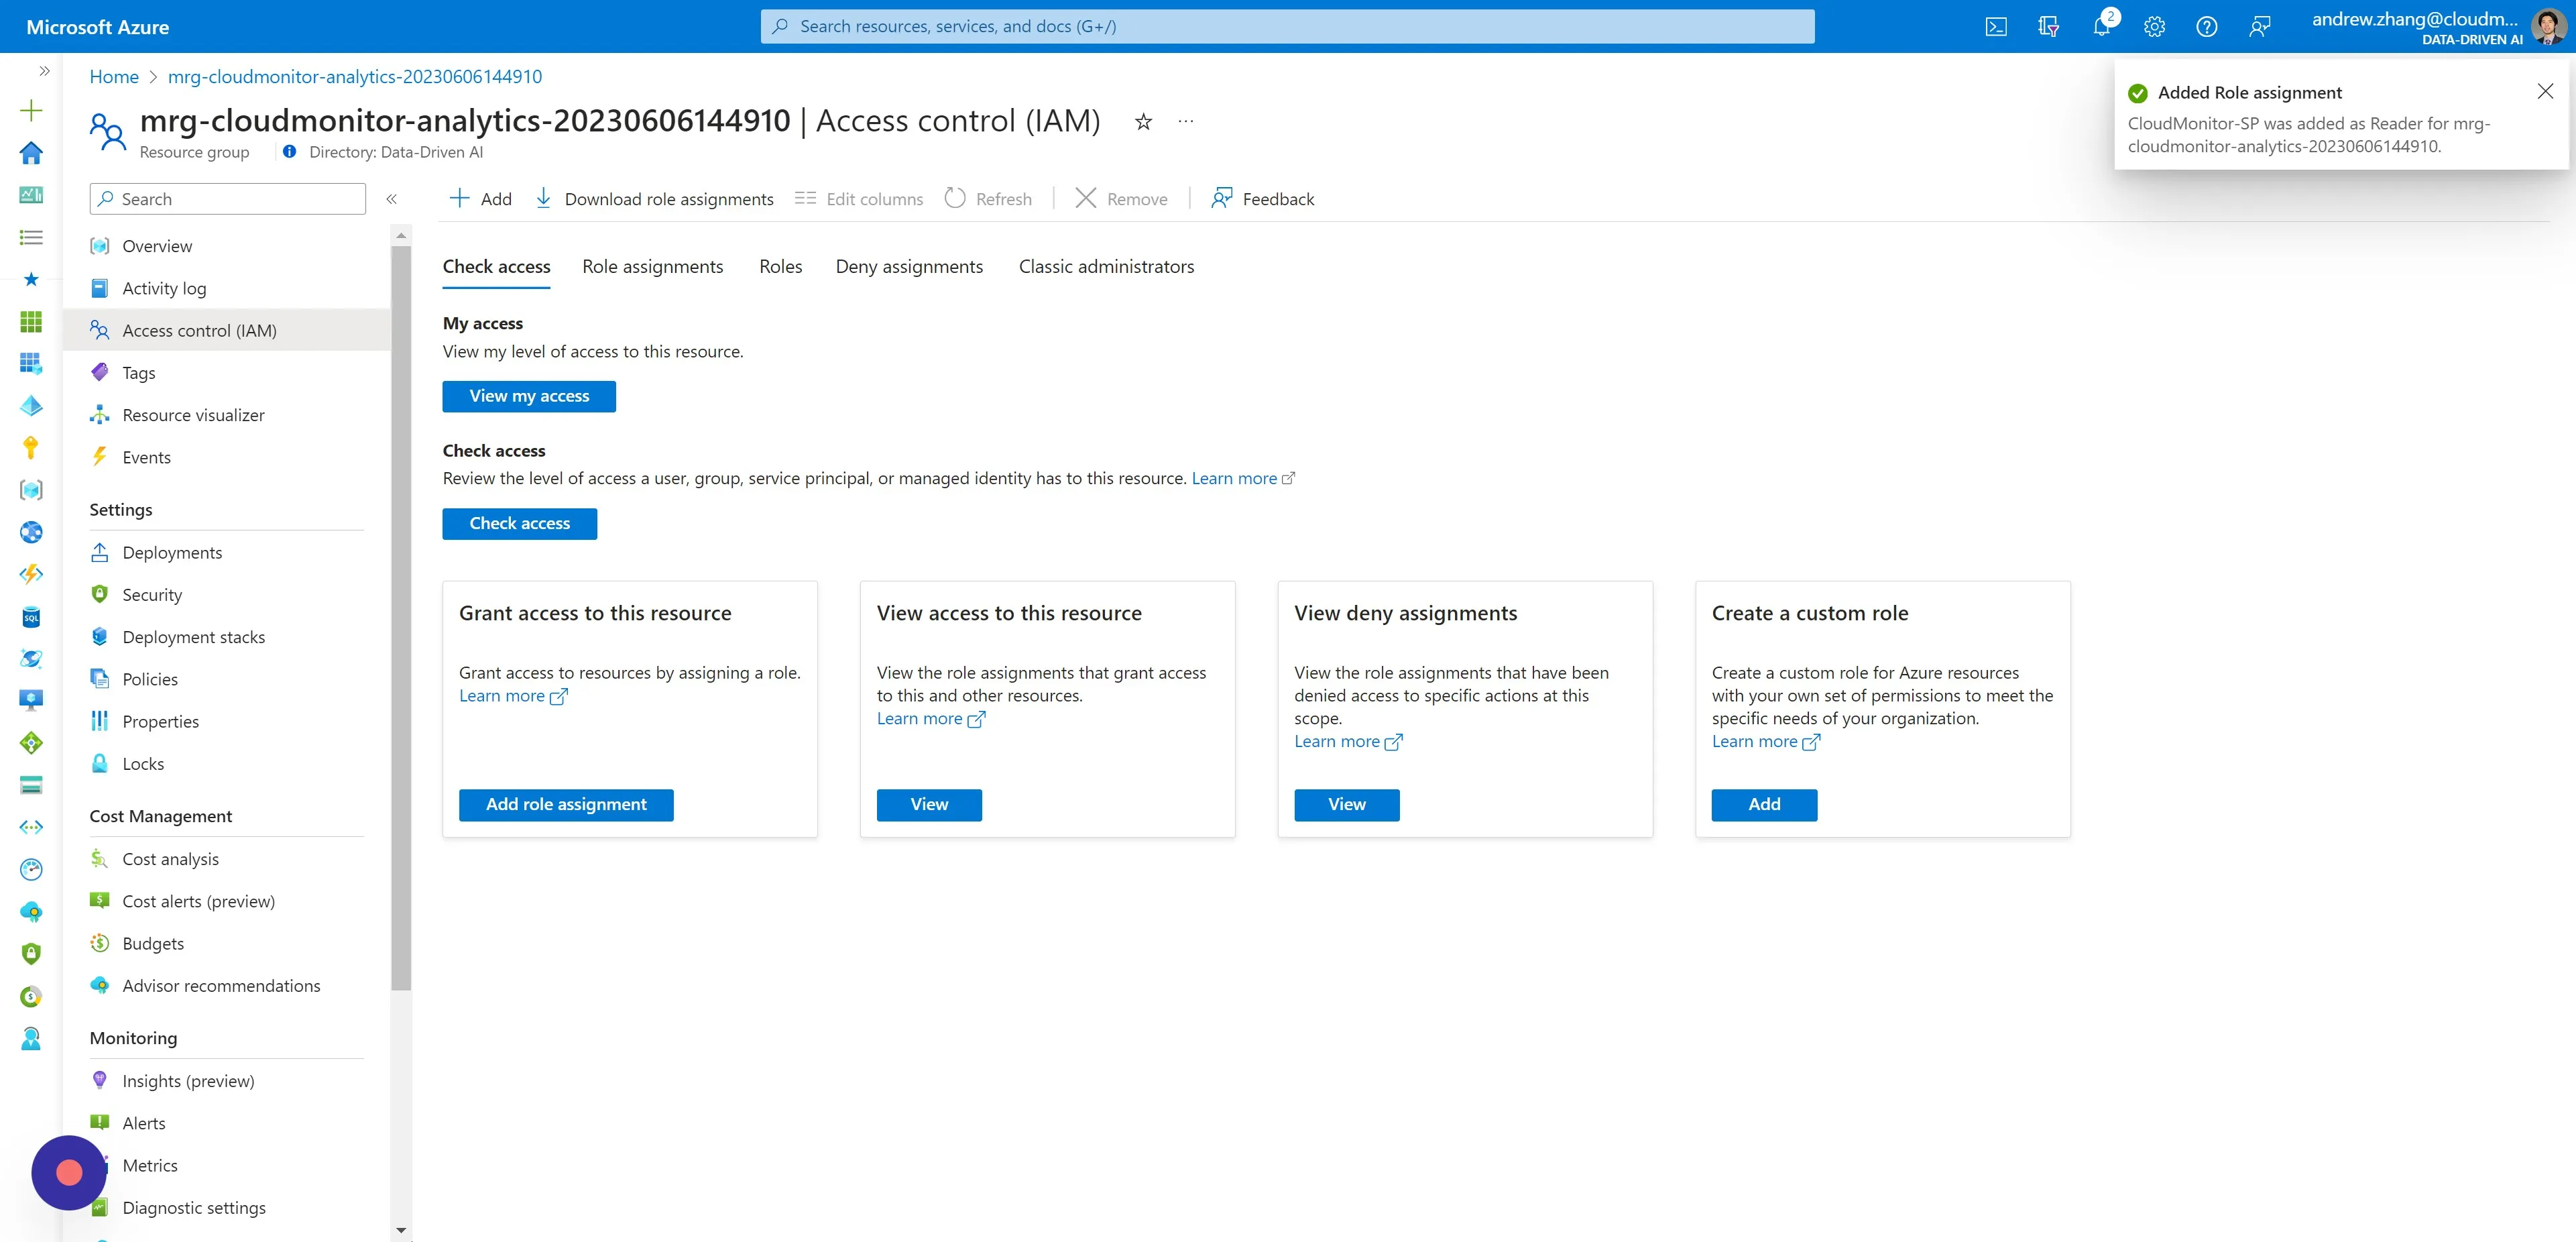Open Advisor recommendations menu item
This screenshot has height=1242, width=2576.
(x=227, y=986)
